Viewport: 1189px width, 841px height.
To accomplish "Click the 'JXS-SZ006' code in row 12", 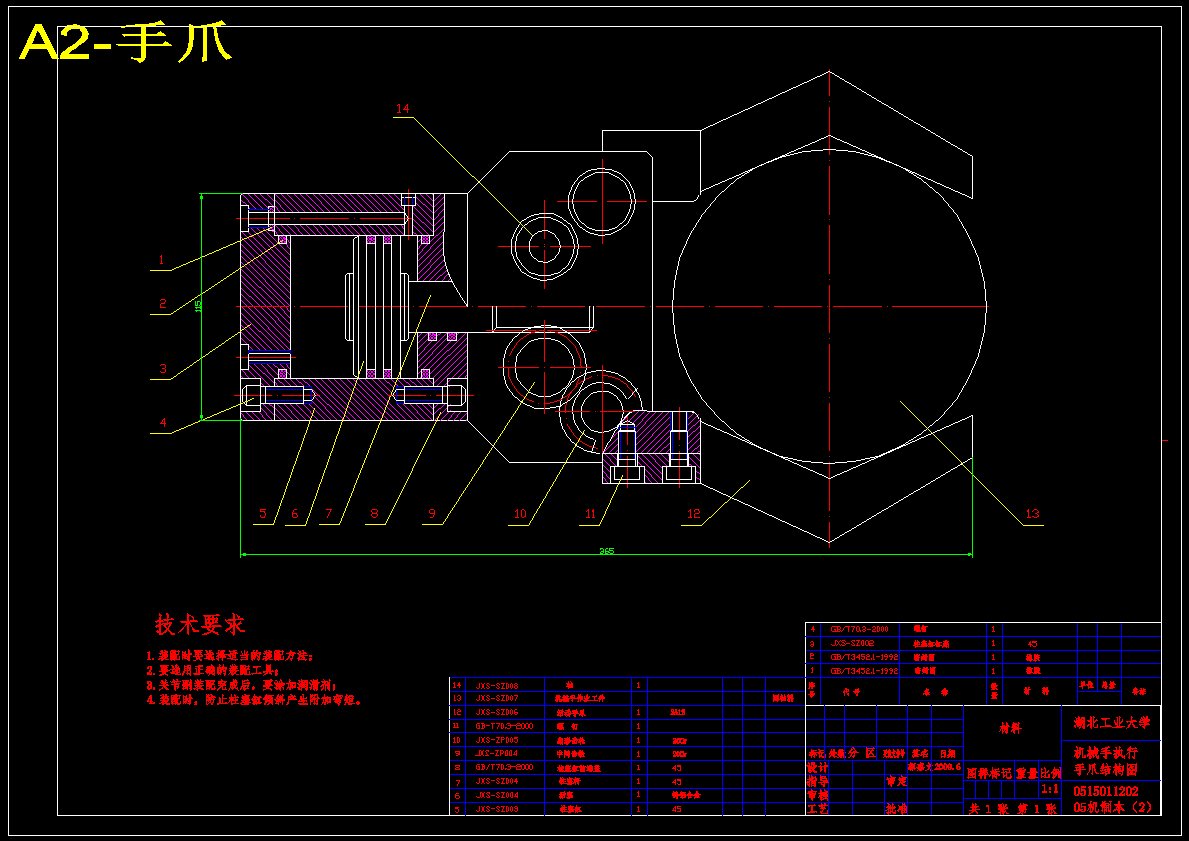I will [497, 713].
